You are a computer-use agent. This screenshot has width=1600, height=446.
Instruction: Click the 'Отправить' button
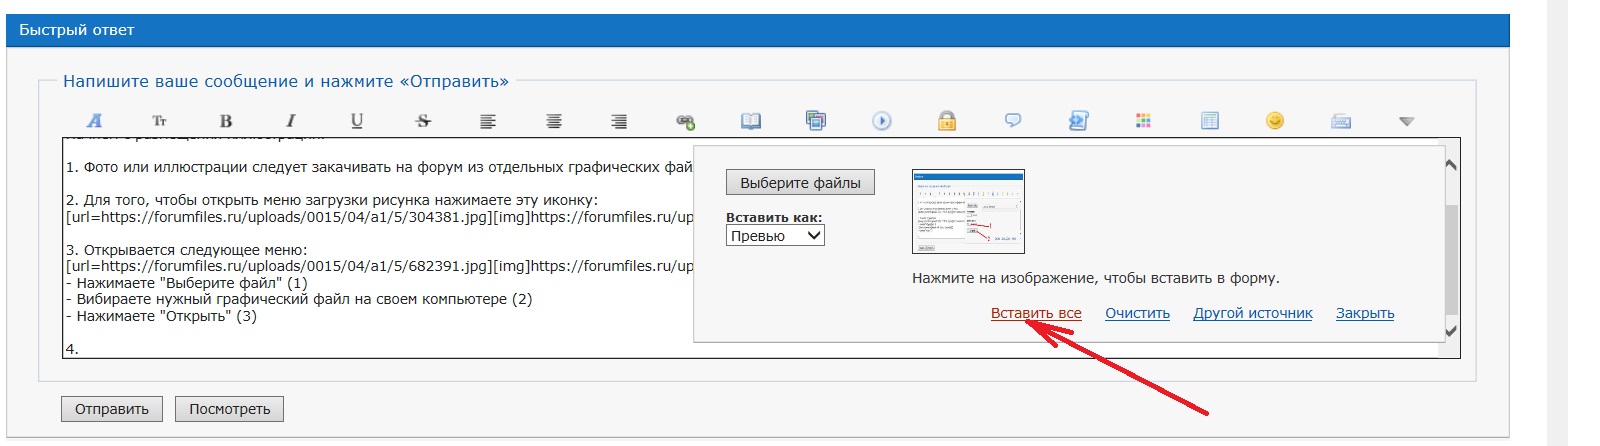coord(112,409)
